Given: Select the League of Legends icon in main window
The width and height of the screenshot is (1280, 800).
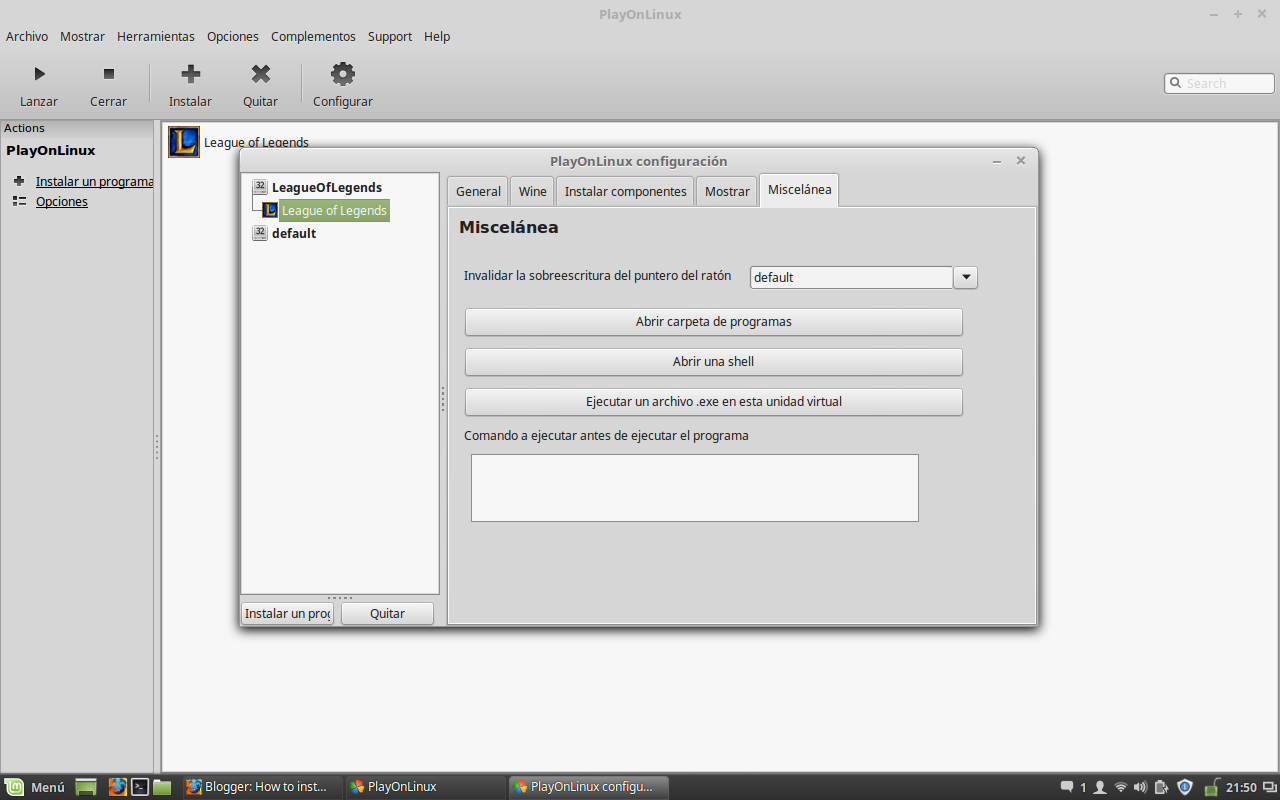Looking at the screenshot, I should 184,142.
